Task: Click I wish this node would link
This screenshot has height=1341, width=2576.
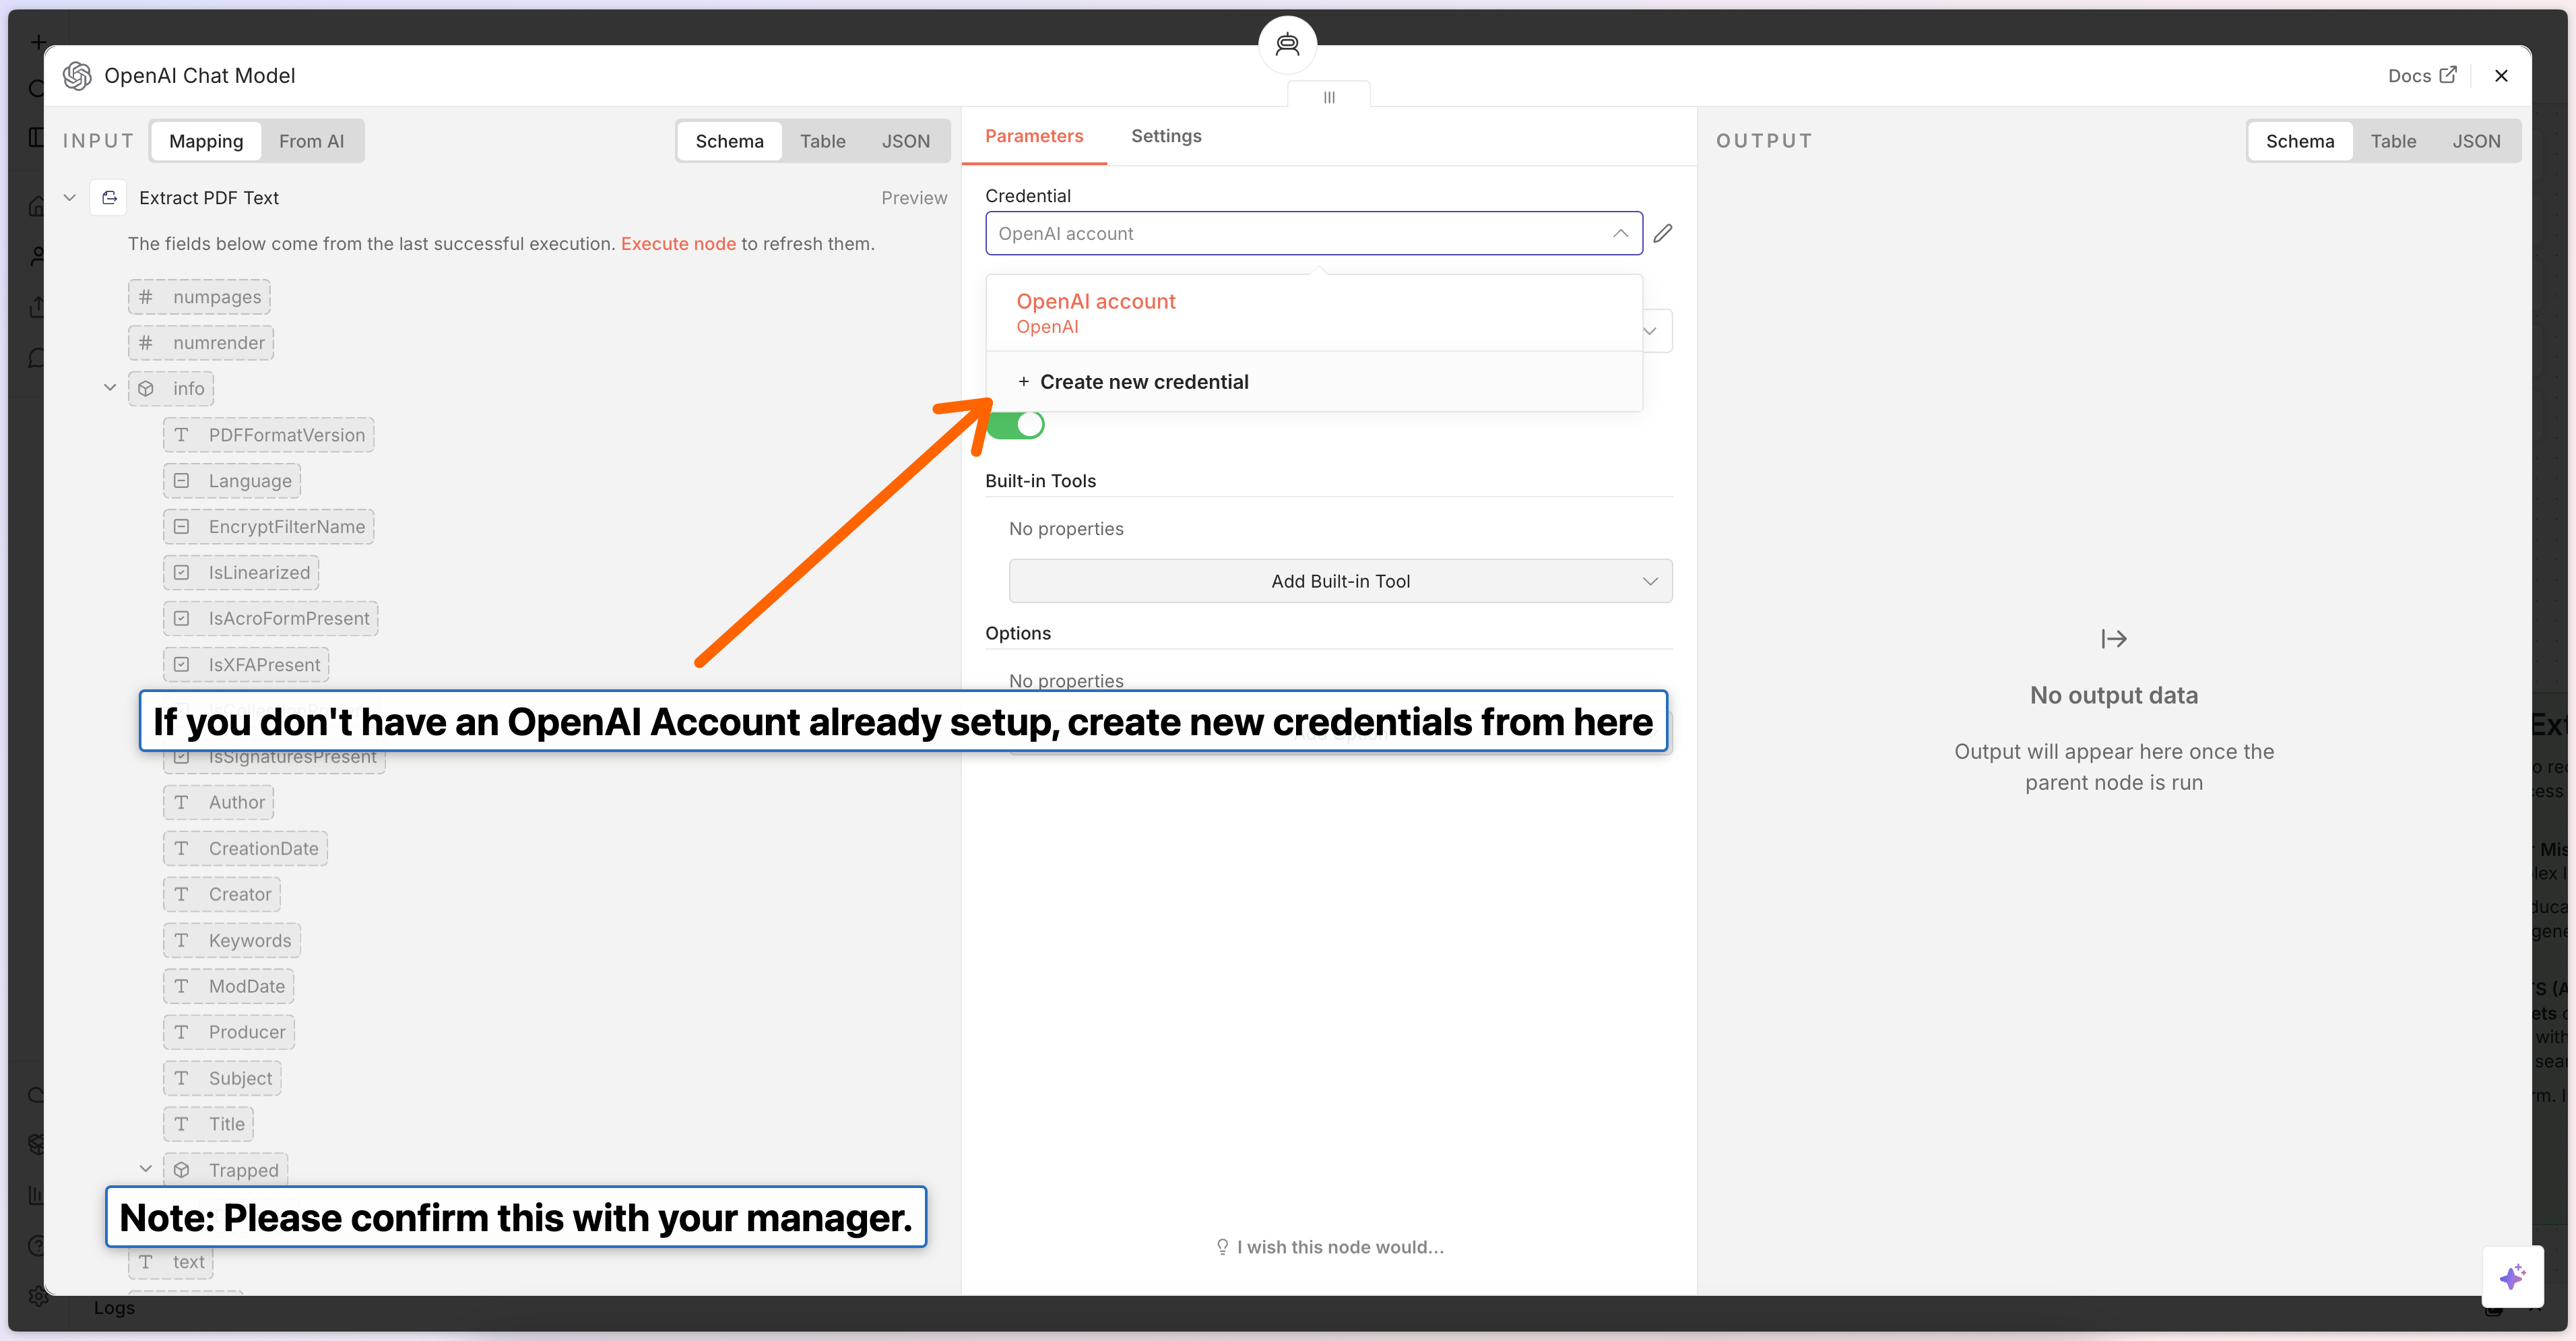Action: coord(1340,1247)
